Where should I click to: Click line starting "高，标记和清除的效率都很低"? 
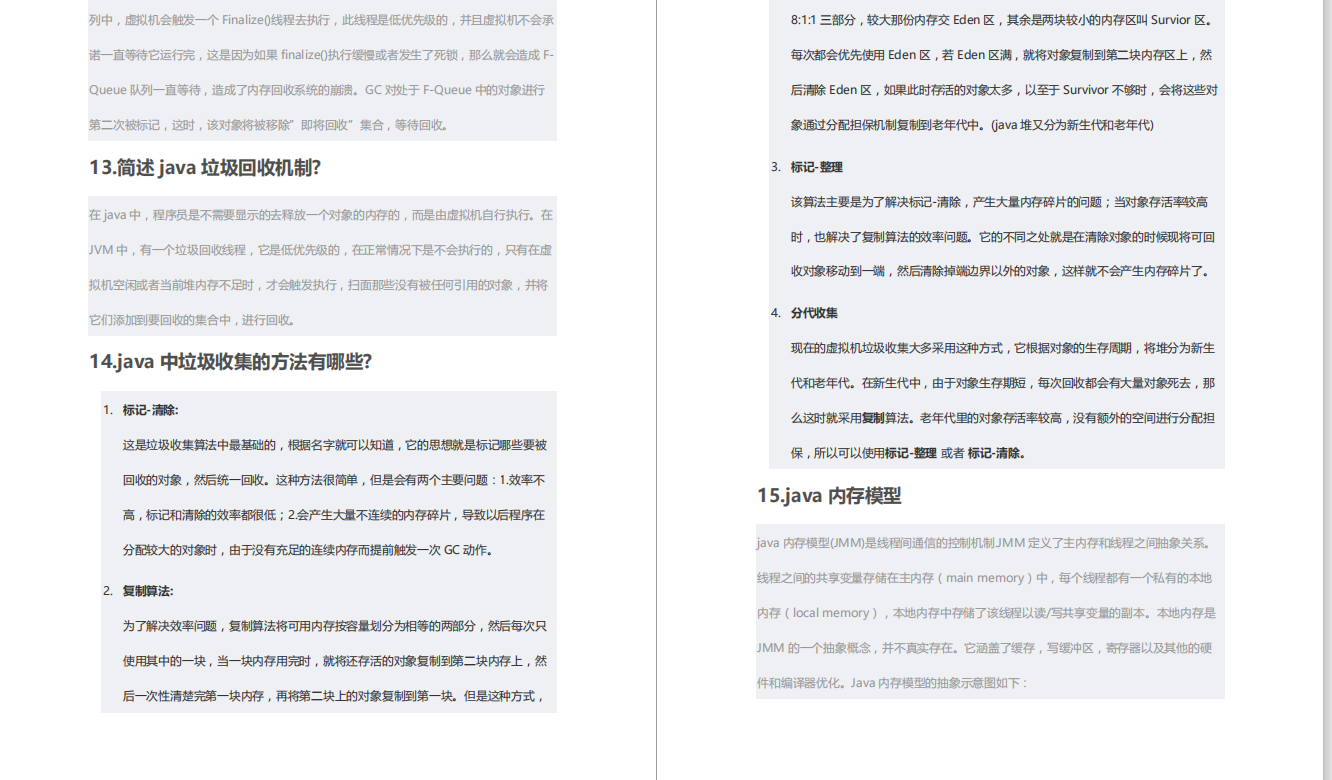tap(334, 515)
